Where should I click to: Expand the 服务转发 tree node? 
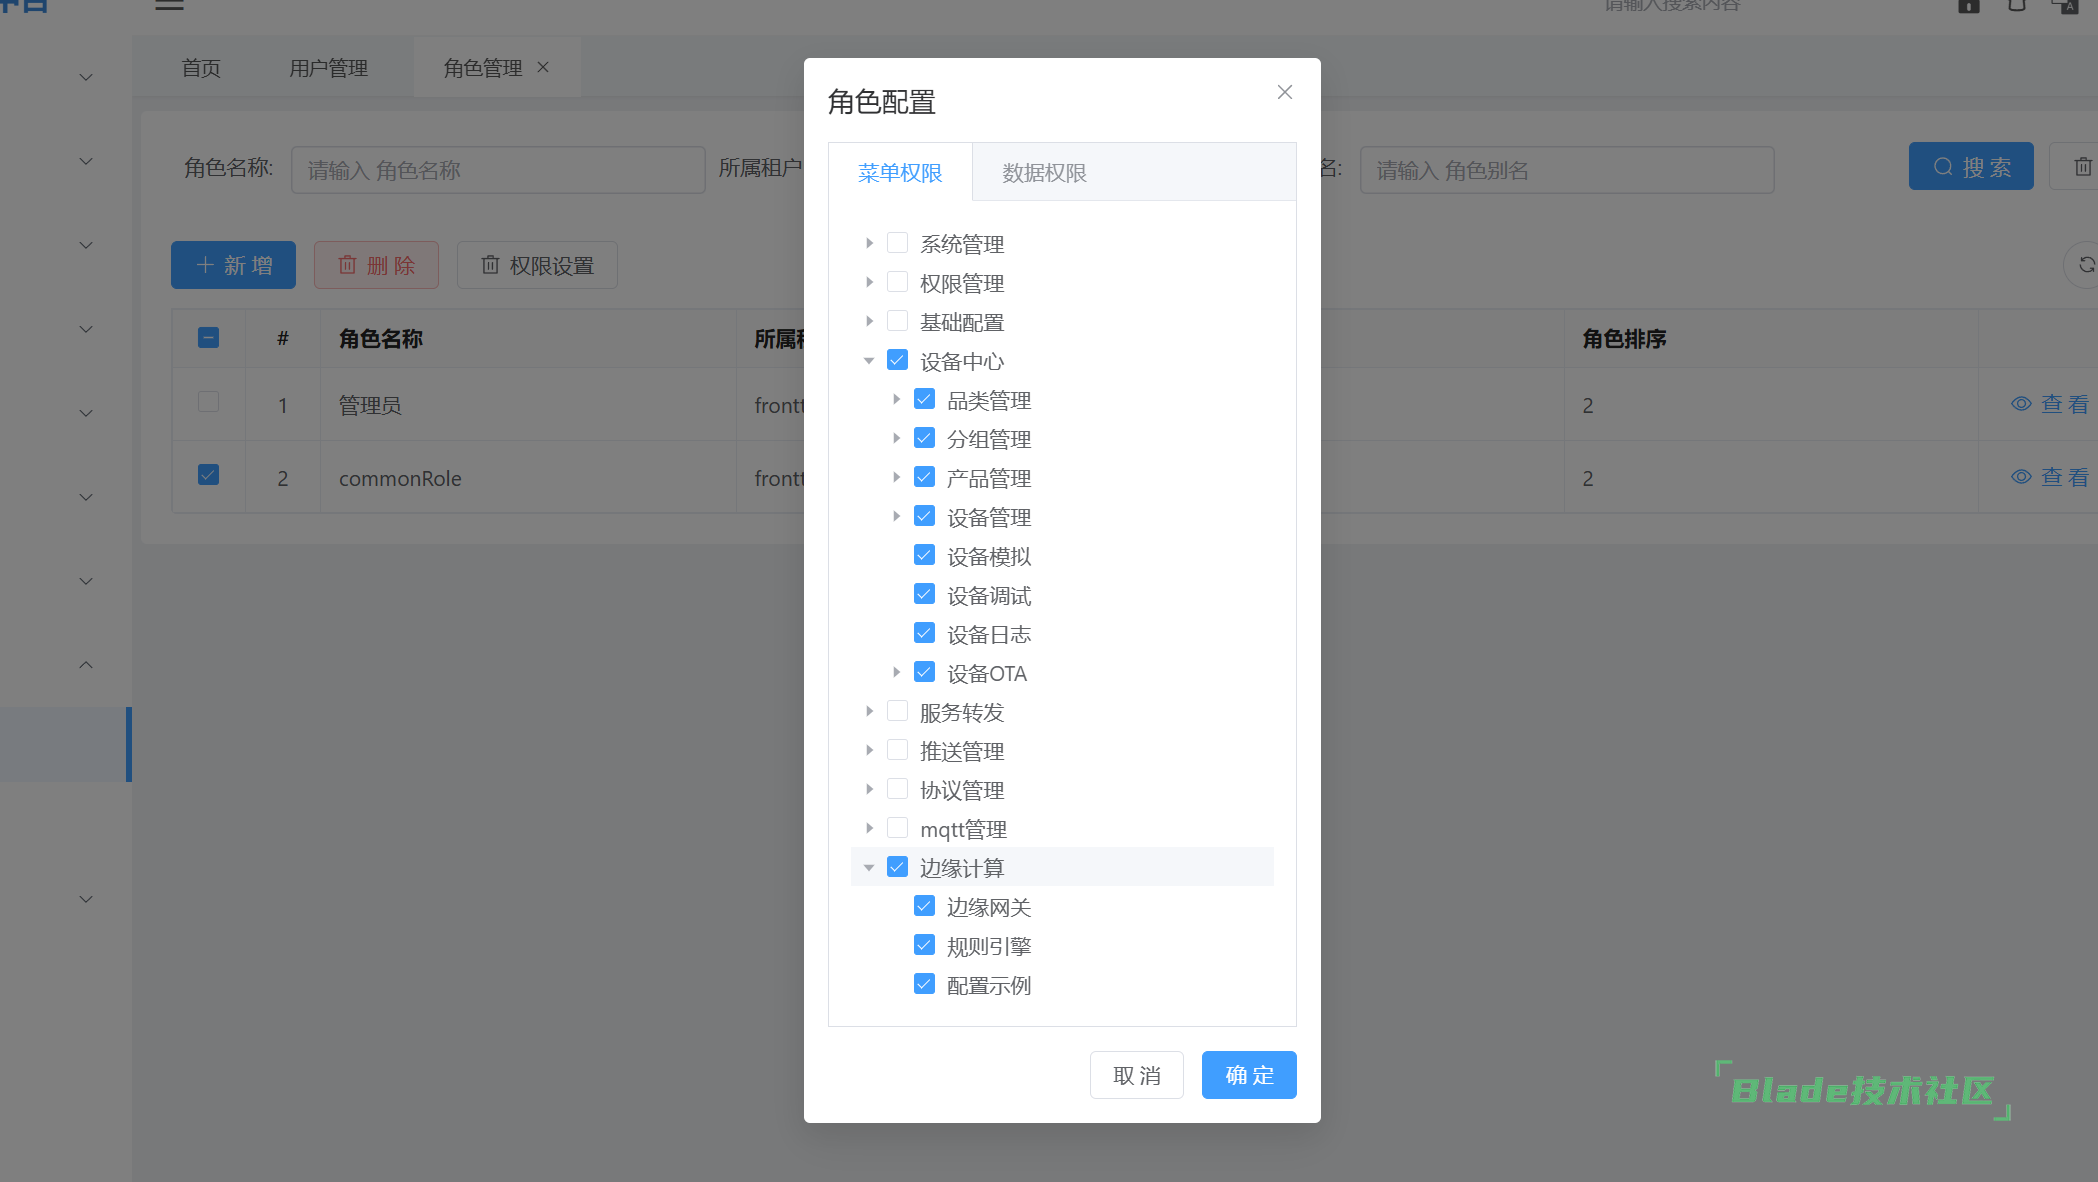click(869, 711)
